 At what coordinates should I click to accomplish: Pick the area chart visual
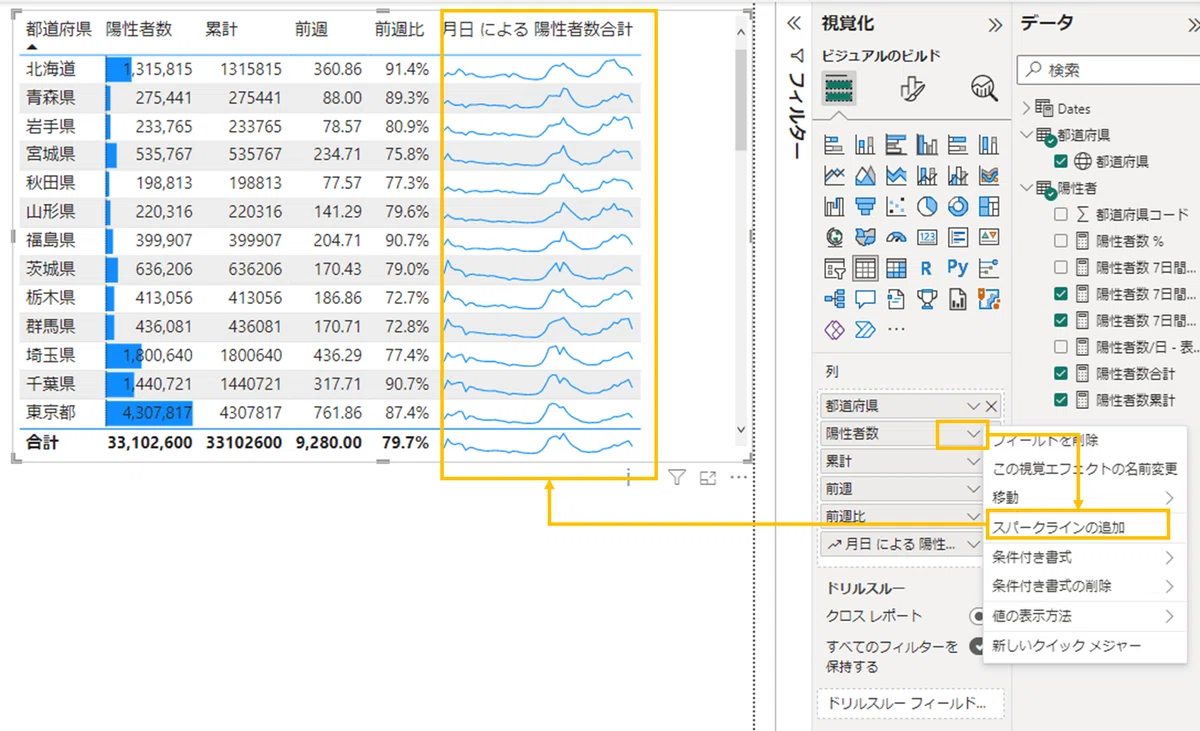coord(865,176)
